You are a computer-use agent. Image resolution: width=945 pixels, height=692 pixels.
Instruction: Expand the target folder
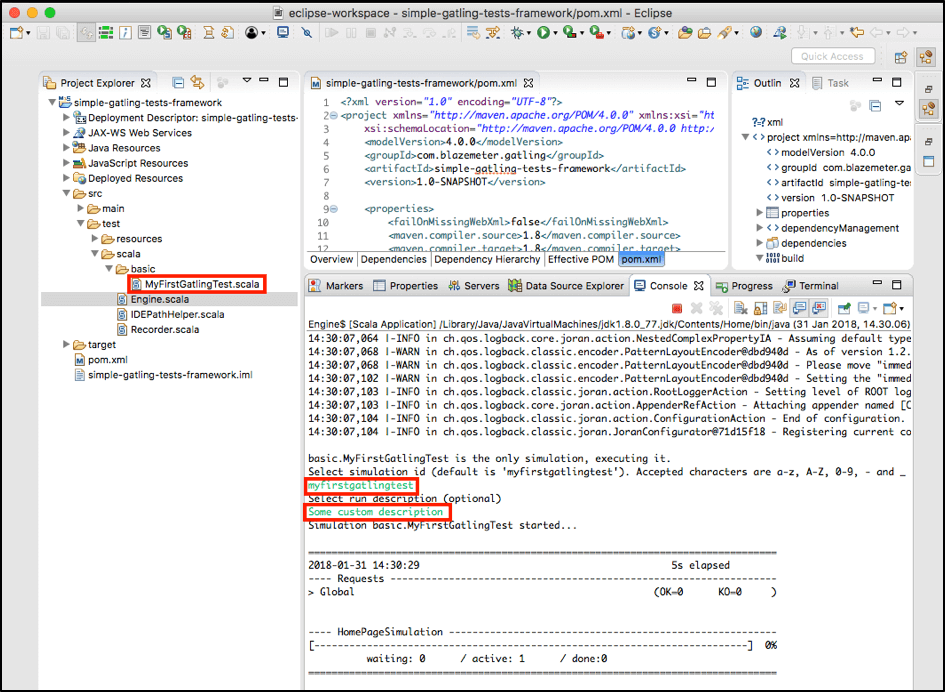(x=66, y=345)
